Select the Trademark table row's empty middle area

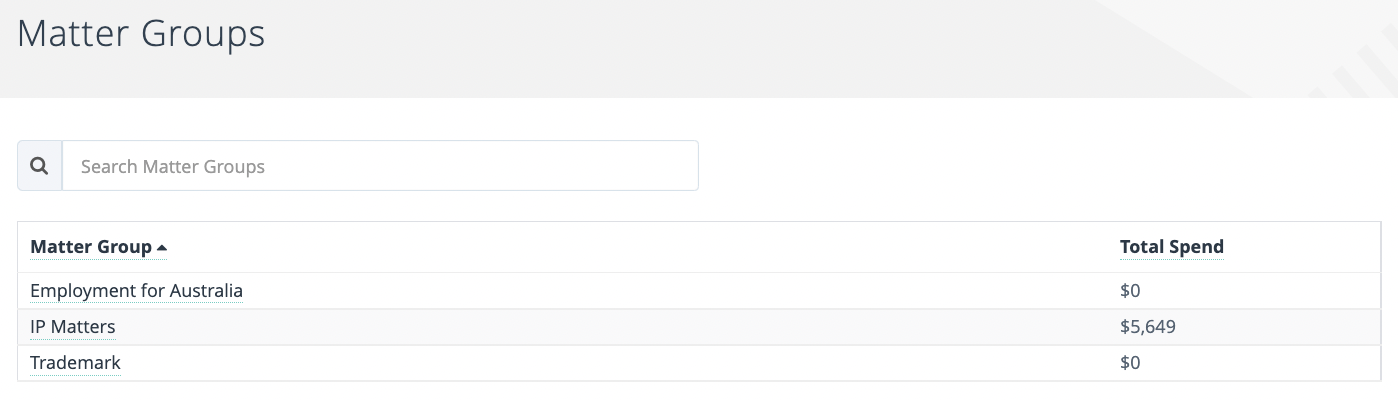[x=620, y=363]
